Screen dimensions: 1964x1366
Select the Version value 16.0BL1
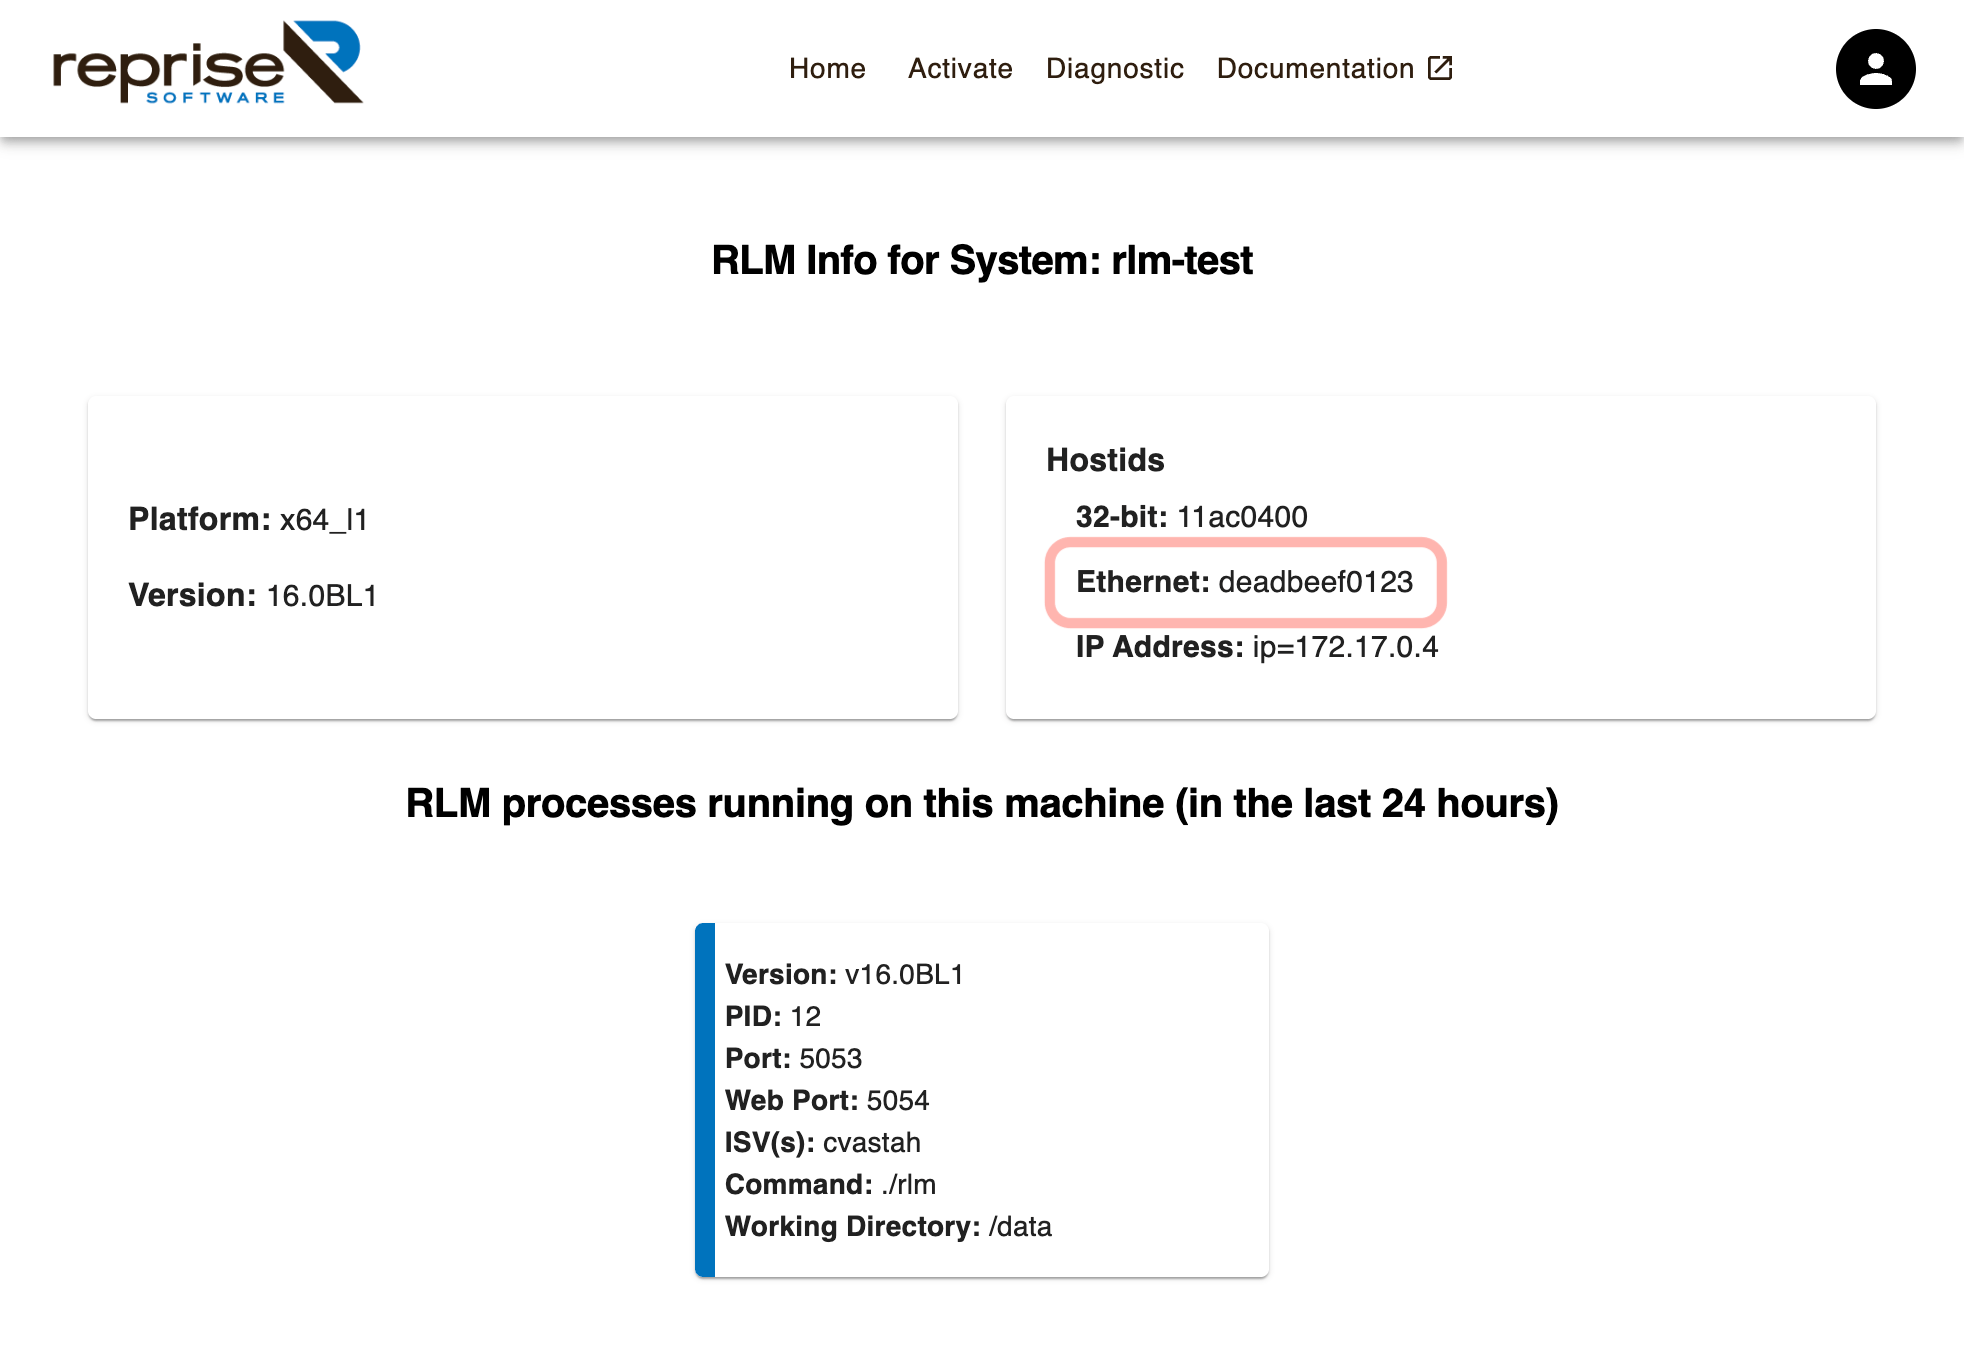[x=322, y=596]
